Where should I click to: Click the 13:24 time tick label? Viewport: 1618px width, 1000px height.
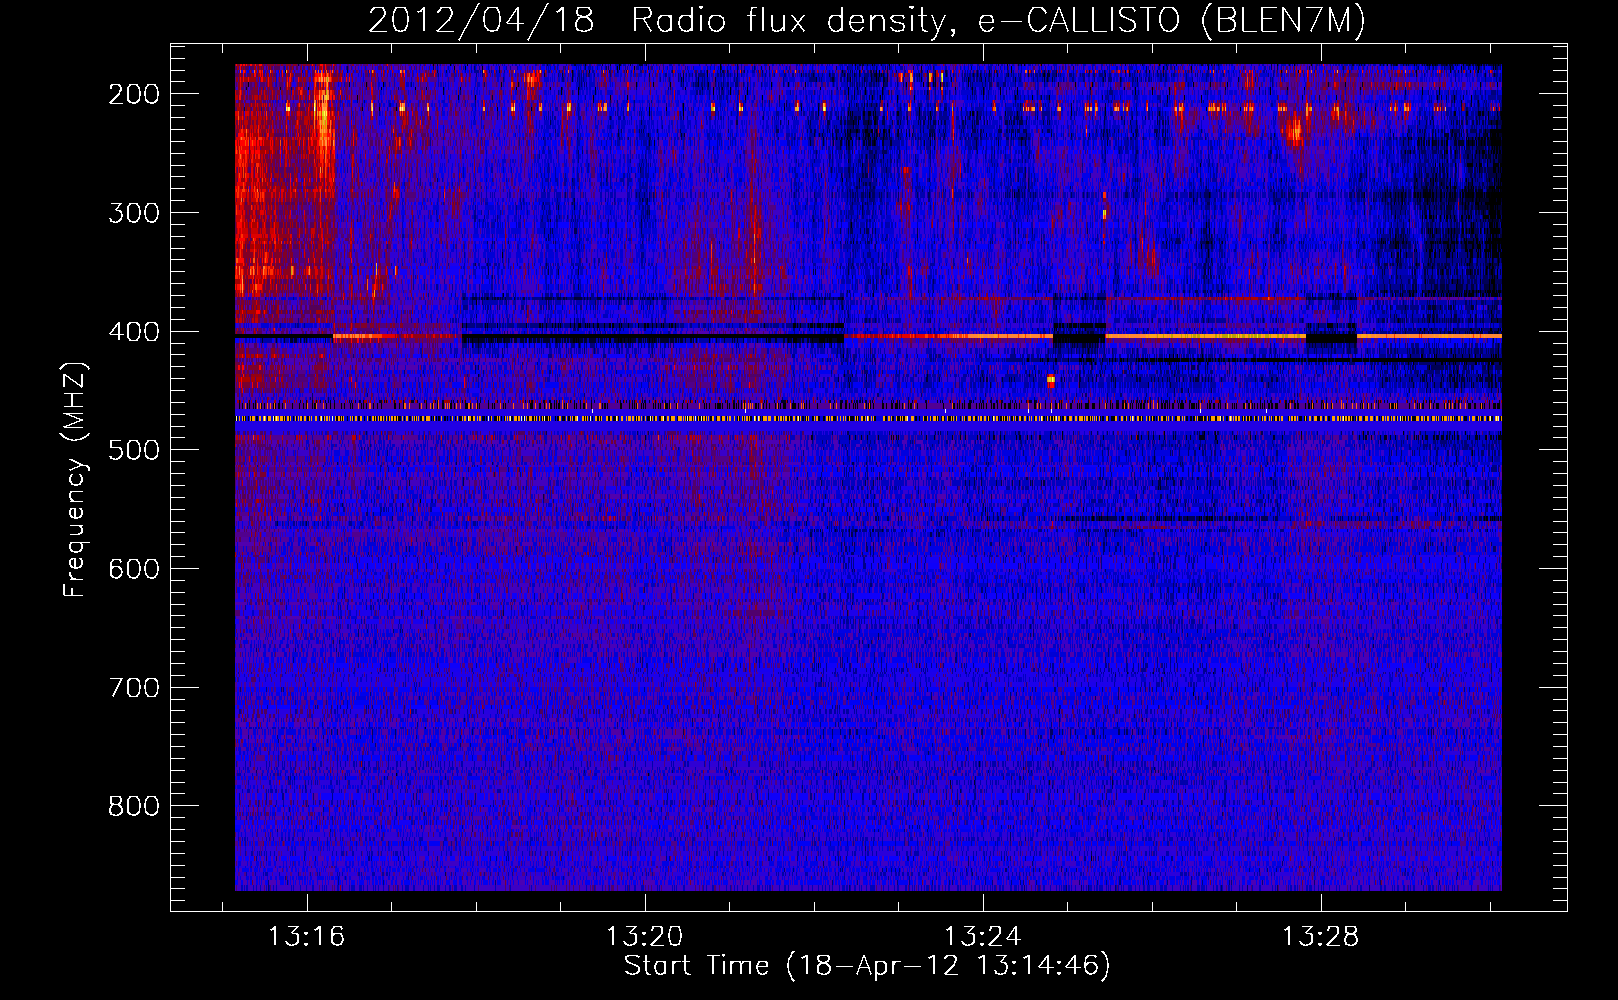coord(982,936)
